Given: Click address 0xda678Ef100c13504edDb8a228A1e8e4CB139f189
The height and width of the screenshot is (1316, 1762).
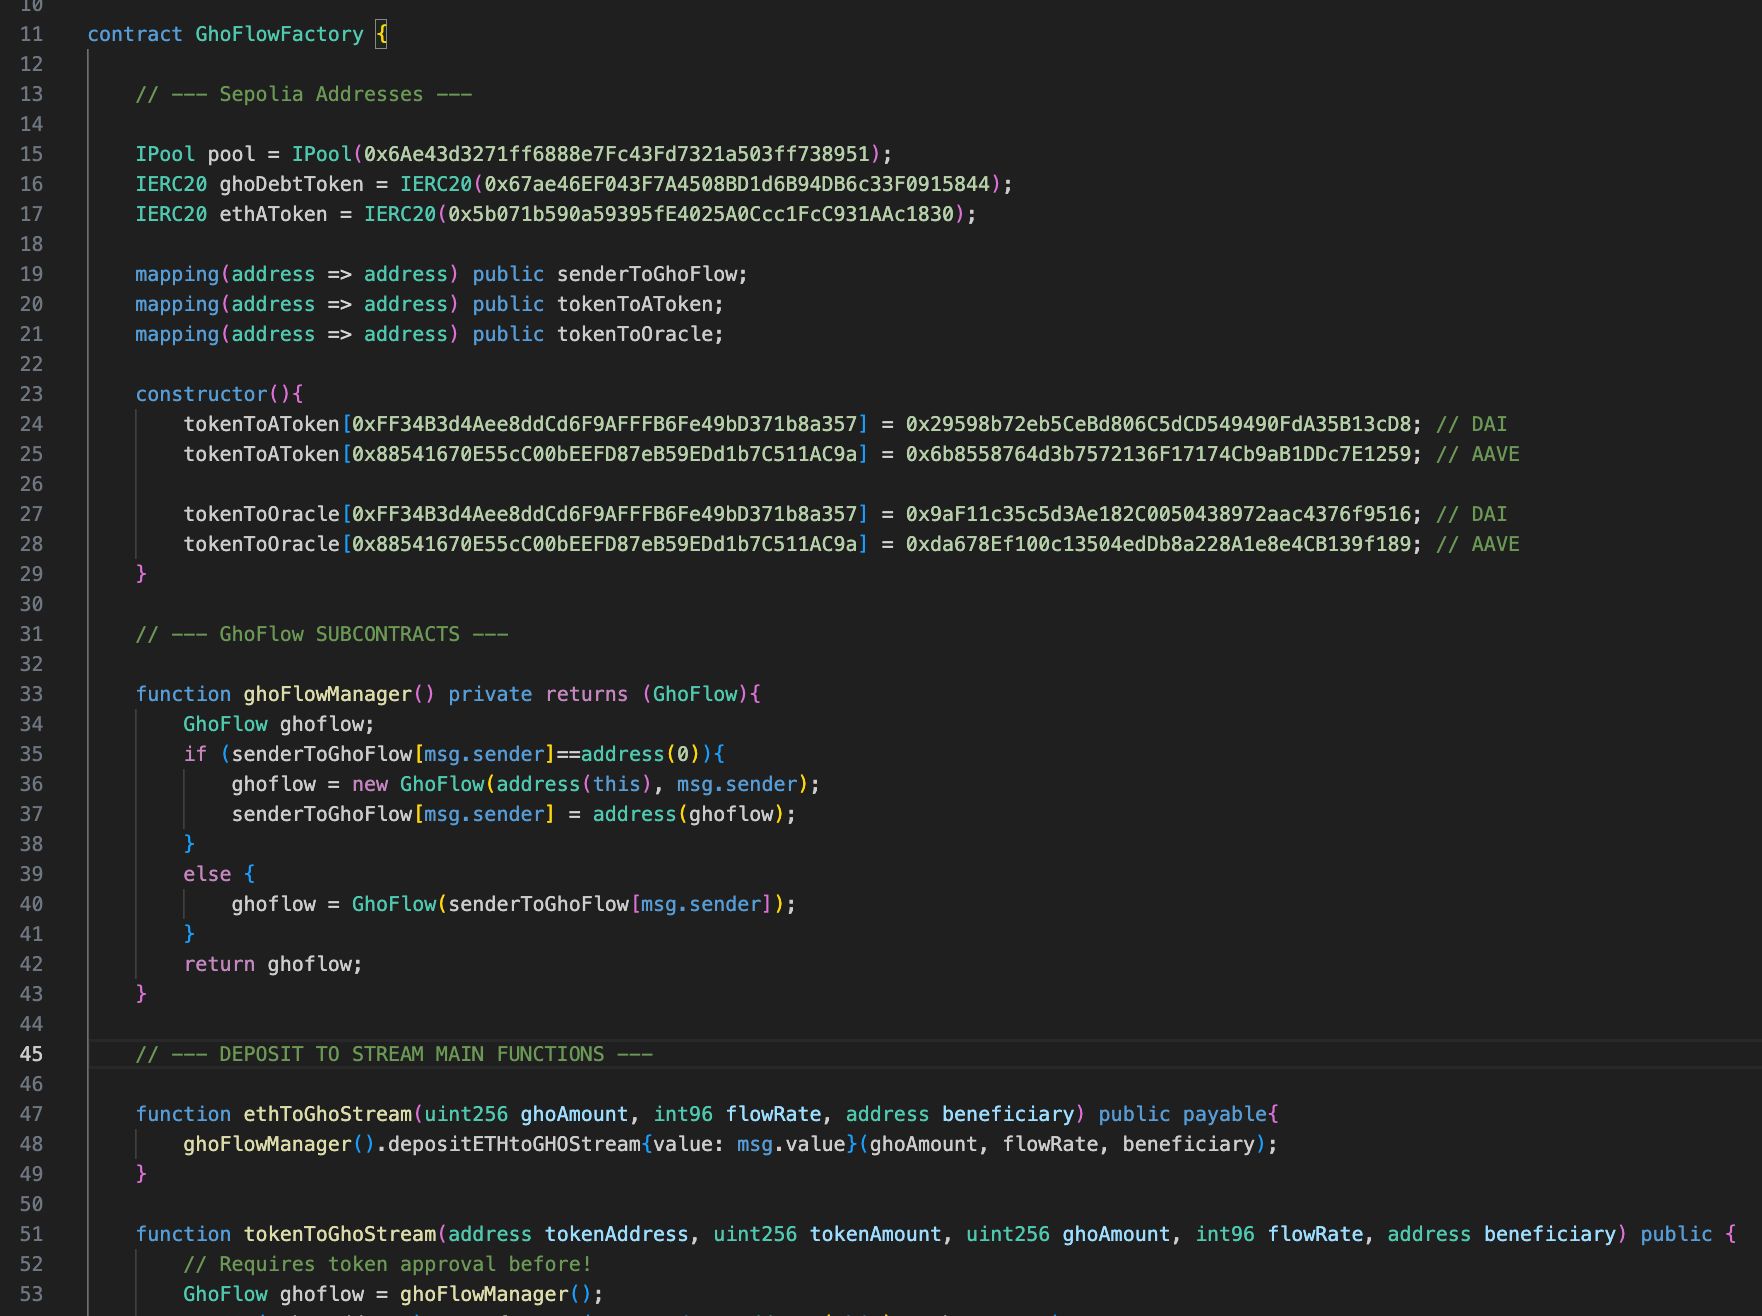Looking at the screenshot, I should (x=1158, y=544).
